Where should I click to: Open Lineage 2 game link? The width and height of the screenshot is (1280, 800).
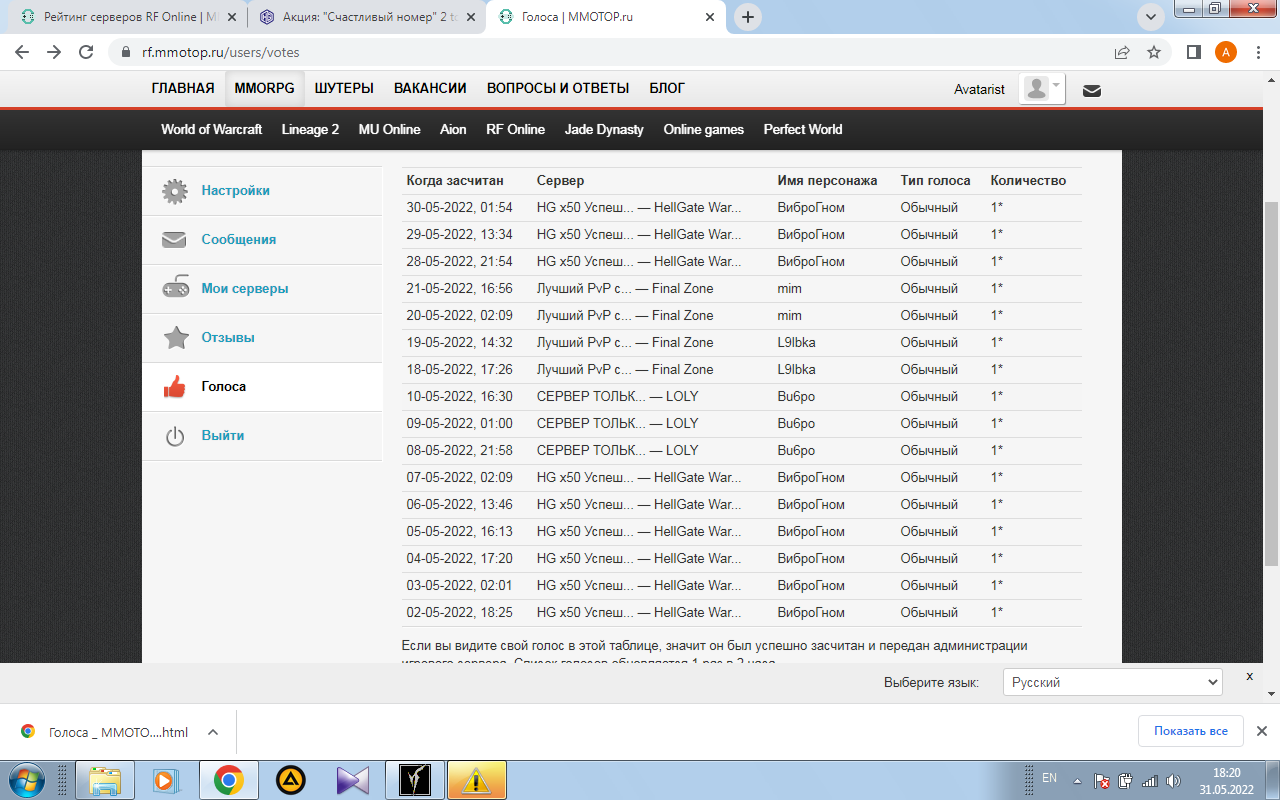click(x=310, y=129)
